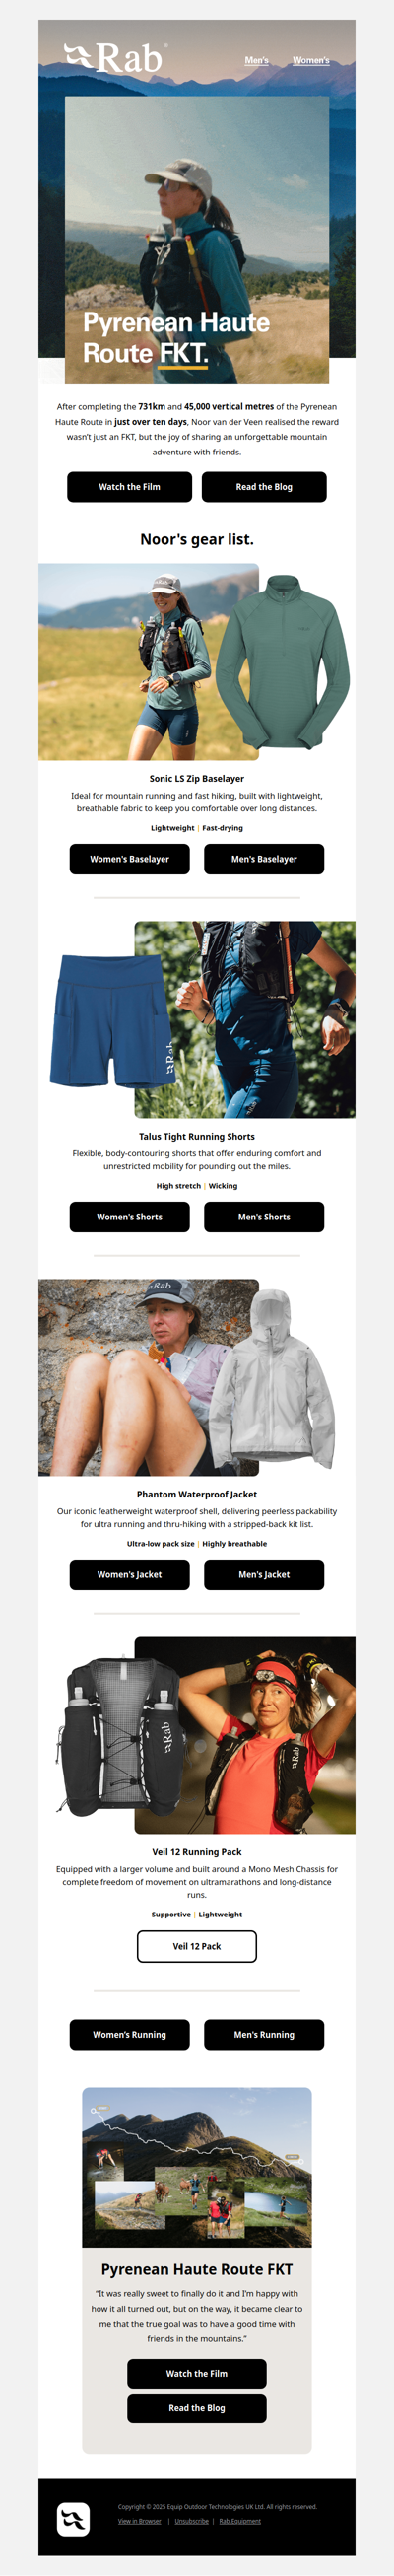394x2576 pixels.
Task: Open the Veil 12 Pack outlined button
Action: click(197, 1946)
